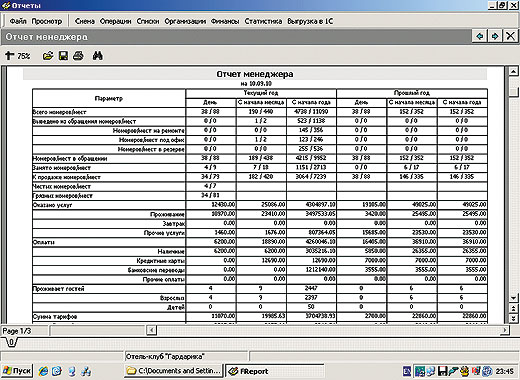Click the up arrow exit icon
Image resolution: width=520 pixels, height=380 pixels.
9,55
